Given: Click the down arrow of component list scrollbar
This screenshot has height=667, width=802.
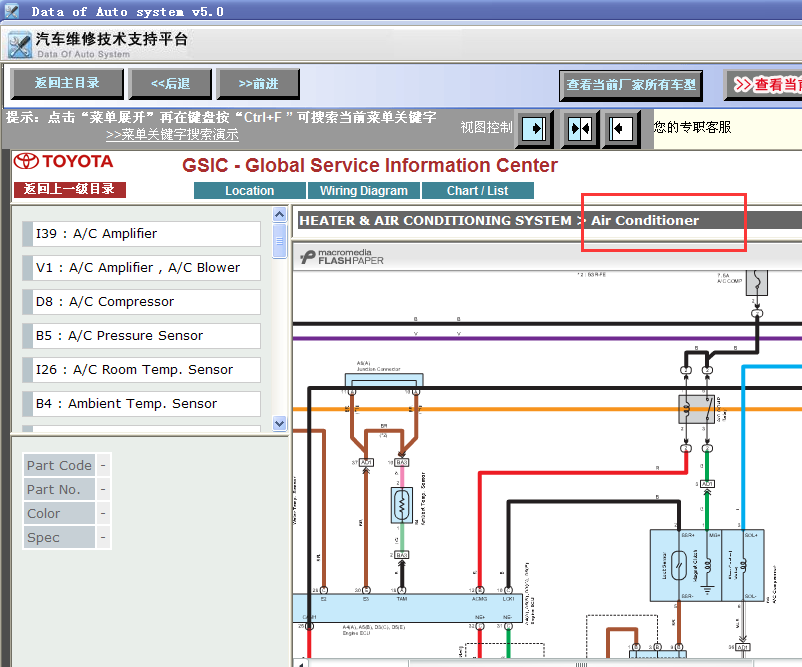Looking at the screenshot, I should [x=279, y=424].
